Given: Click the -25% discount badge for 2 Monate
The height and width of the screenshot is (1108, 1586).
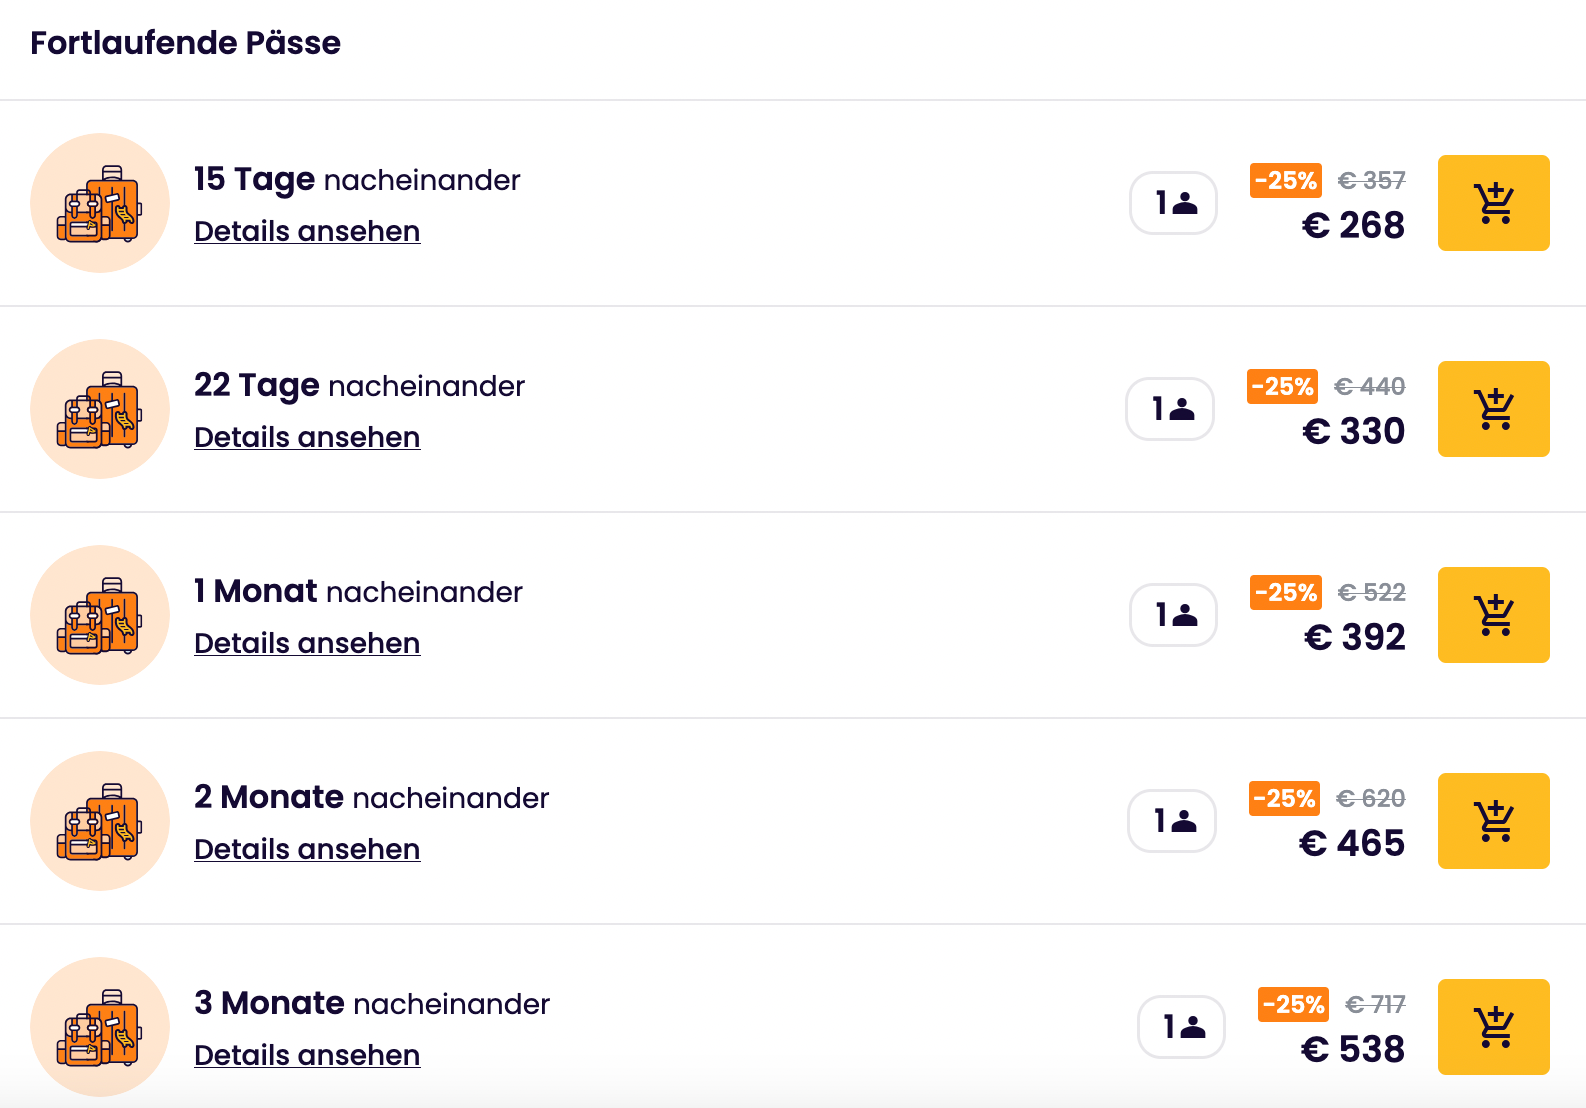Looking at the screenshot, I should 1284,798.
